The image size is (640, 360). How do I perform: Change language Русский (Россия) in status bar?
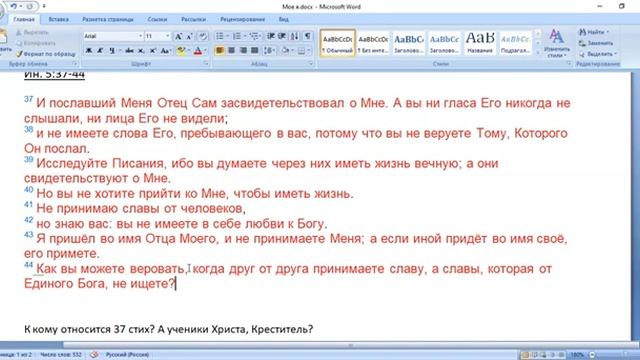[127, 355]
